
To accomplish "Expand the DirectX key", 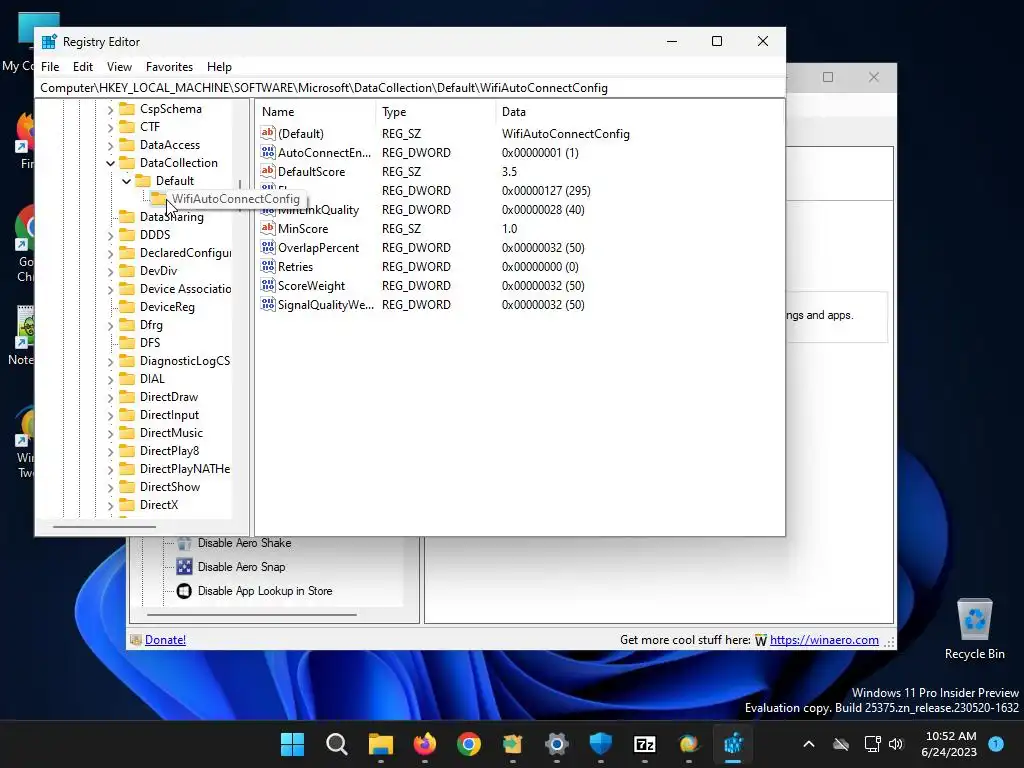I will 110,505.
